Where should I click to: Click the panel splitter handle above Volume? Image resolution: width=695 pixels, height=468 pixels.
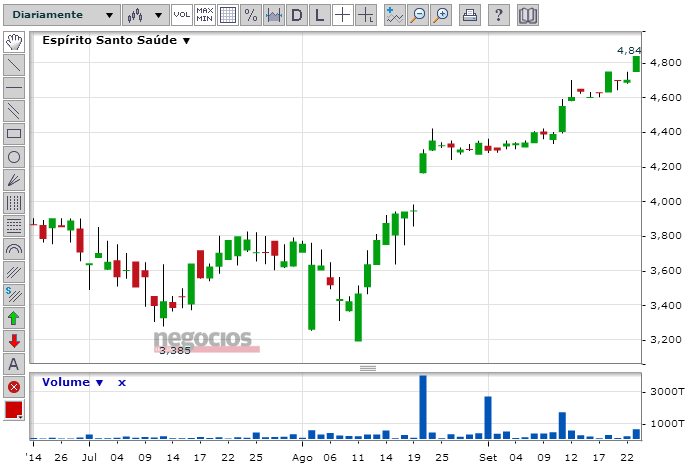368,368
